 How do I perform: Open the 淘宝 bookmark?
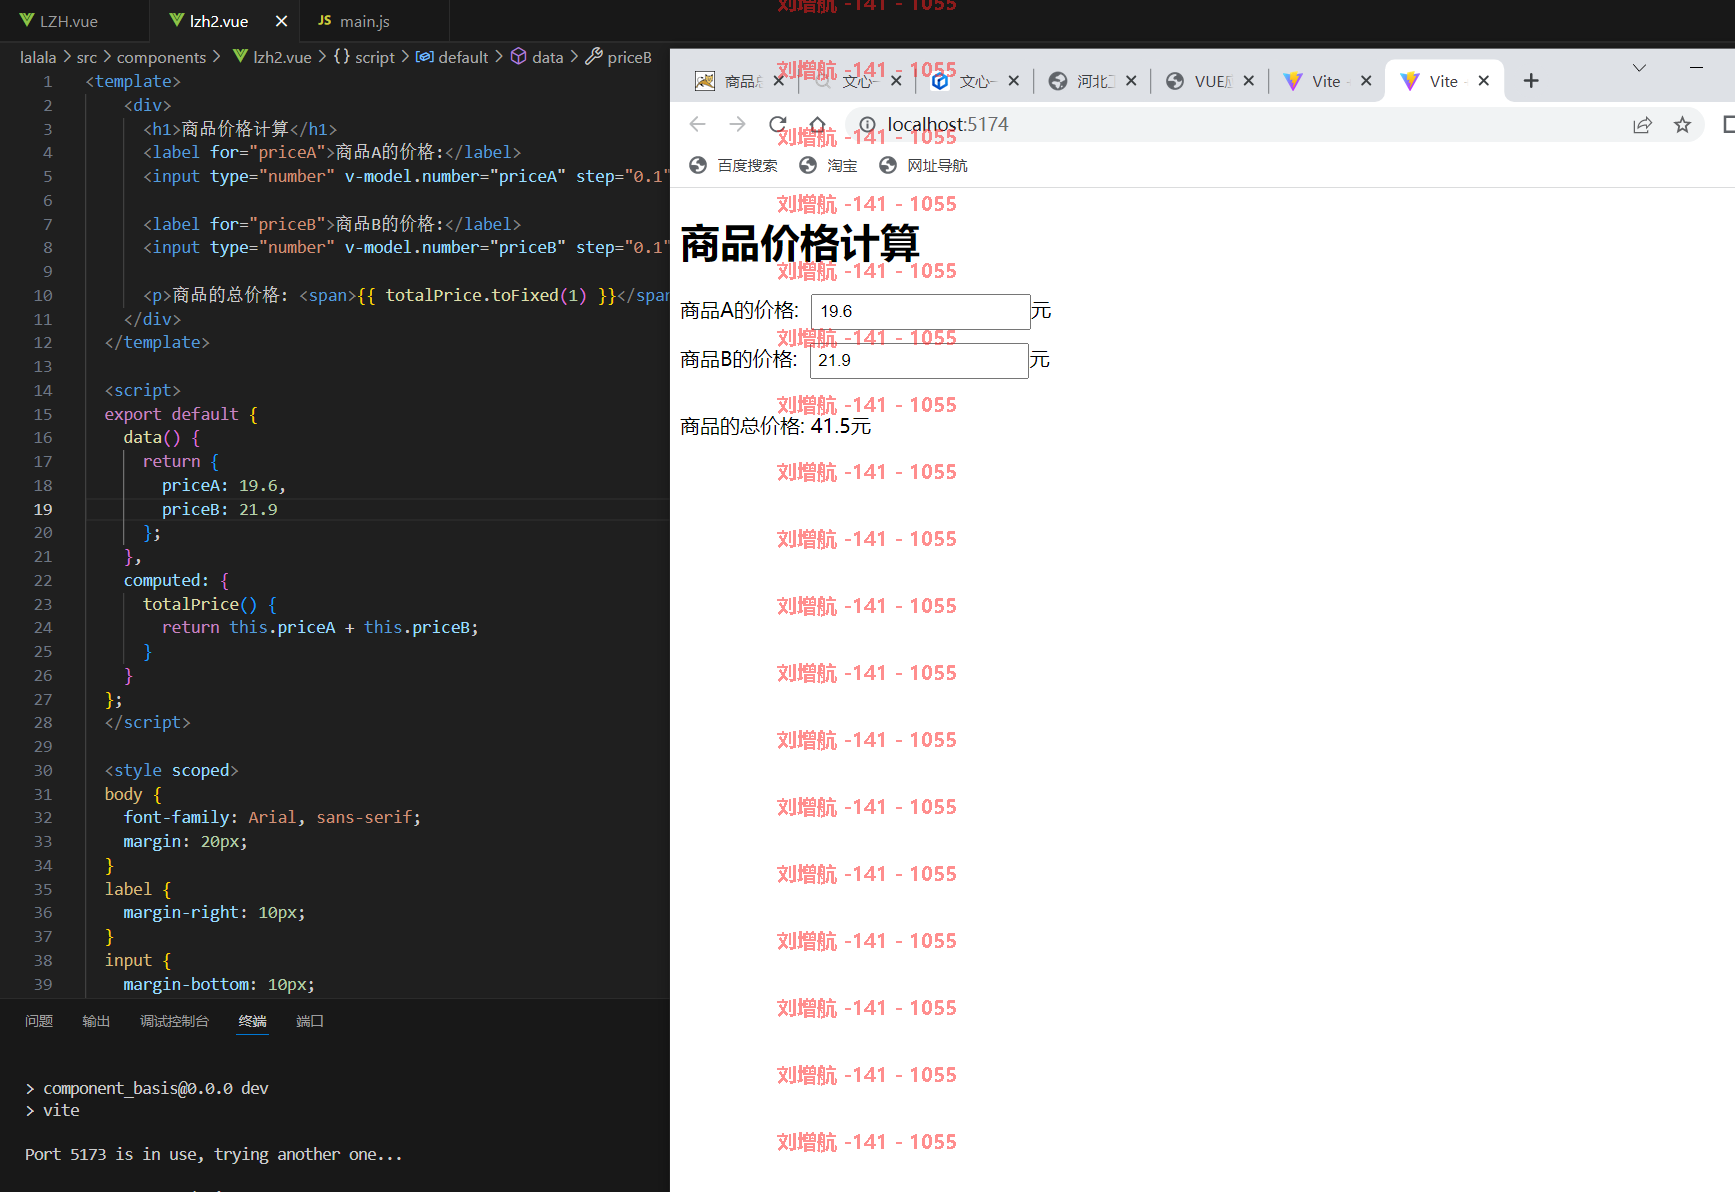(x=828, y=165)
